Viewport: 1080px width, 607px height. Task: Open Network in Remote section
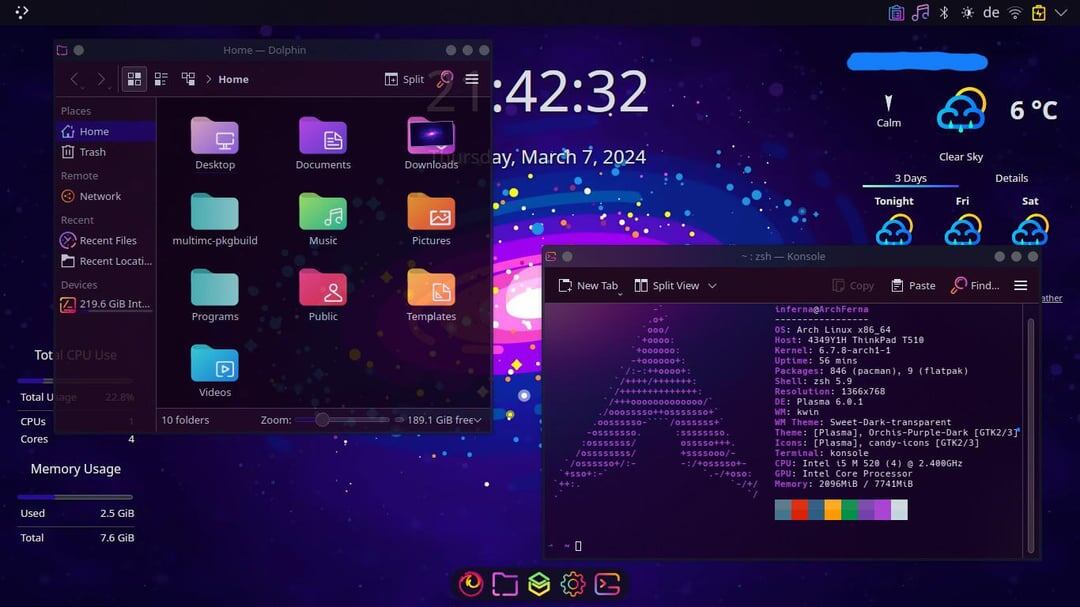tap(106, 196)
